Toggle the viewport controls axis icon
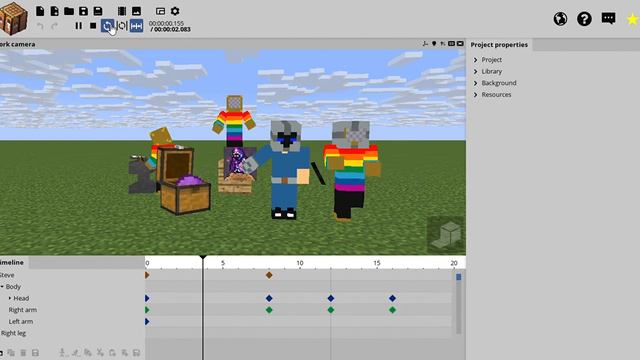The height and width of the screenshot is (360, 640). (x=425, y=44)
